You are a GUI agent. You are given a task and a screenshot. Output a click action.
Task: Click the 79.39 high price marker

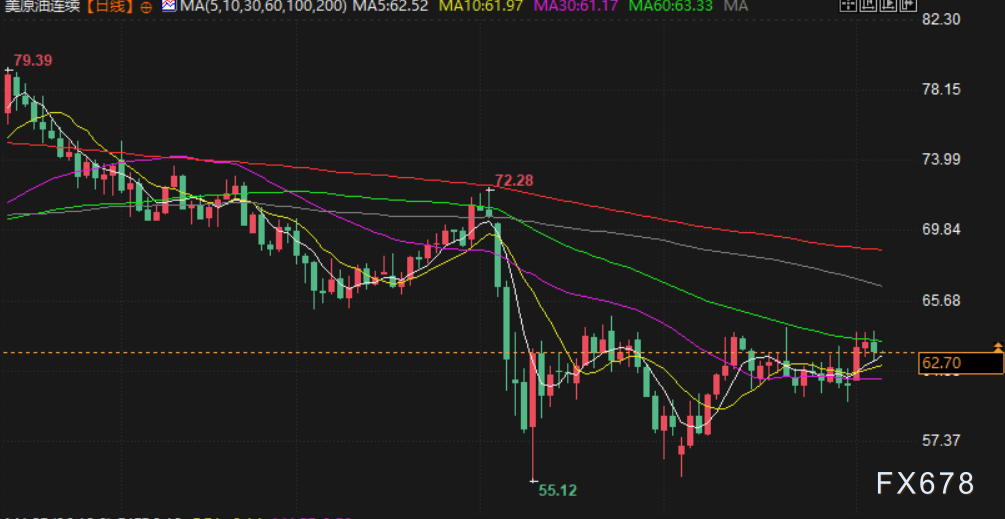33,60
